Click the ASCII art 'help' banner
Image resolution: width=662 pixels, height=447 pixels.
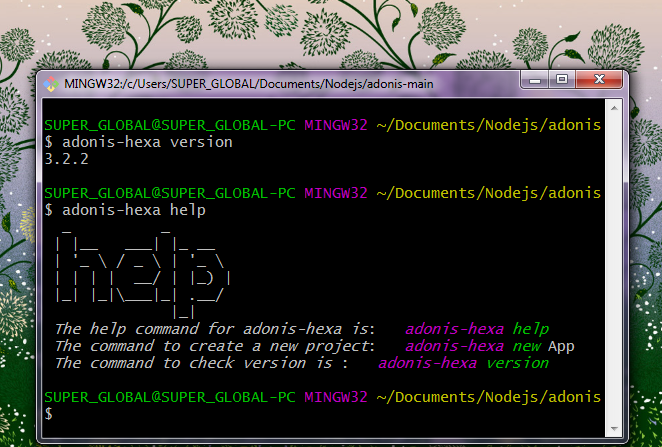[x=143, y=274]
